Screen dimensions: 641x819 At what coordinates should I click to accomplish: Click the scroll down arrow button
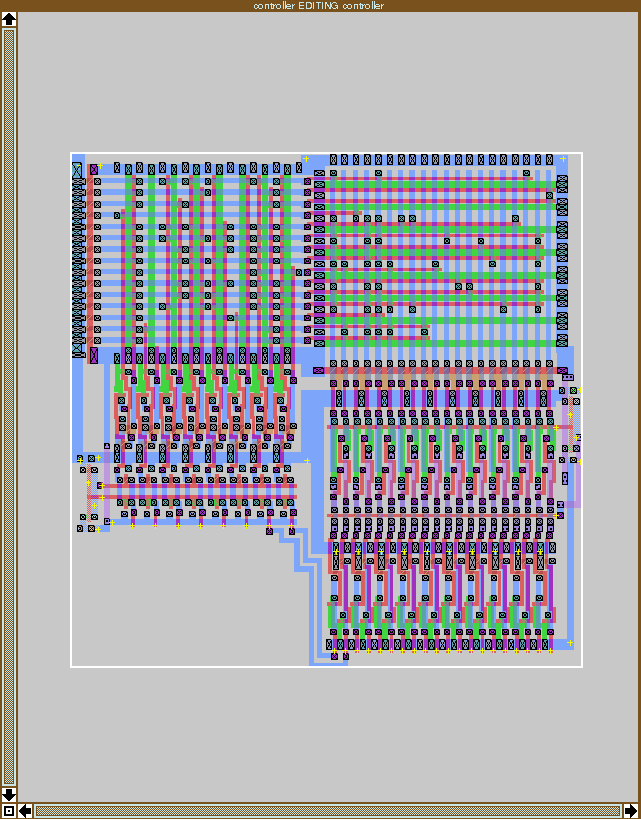point(9,795)
